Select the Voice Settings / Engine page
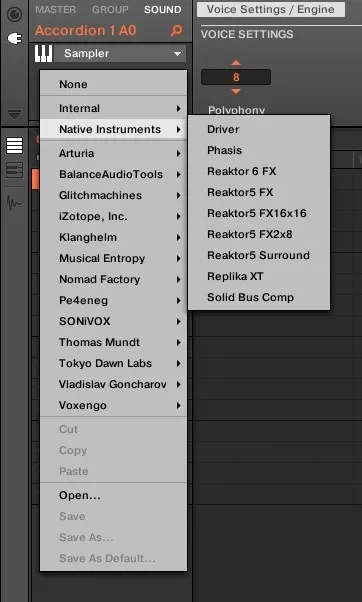 (x=271, y=10)
